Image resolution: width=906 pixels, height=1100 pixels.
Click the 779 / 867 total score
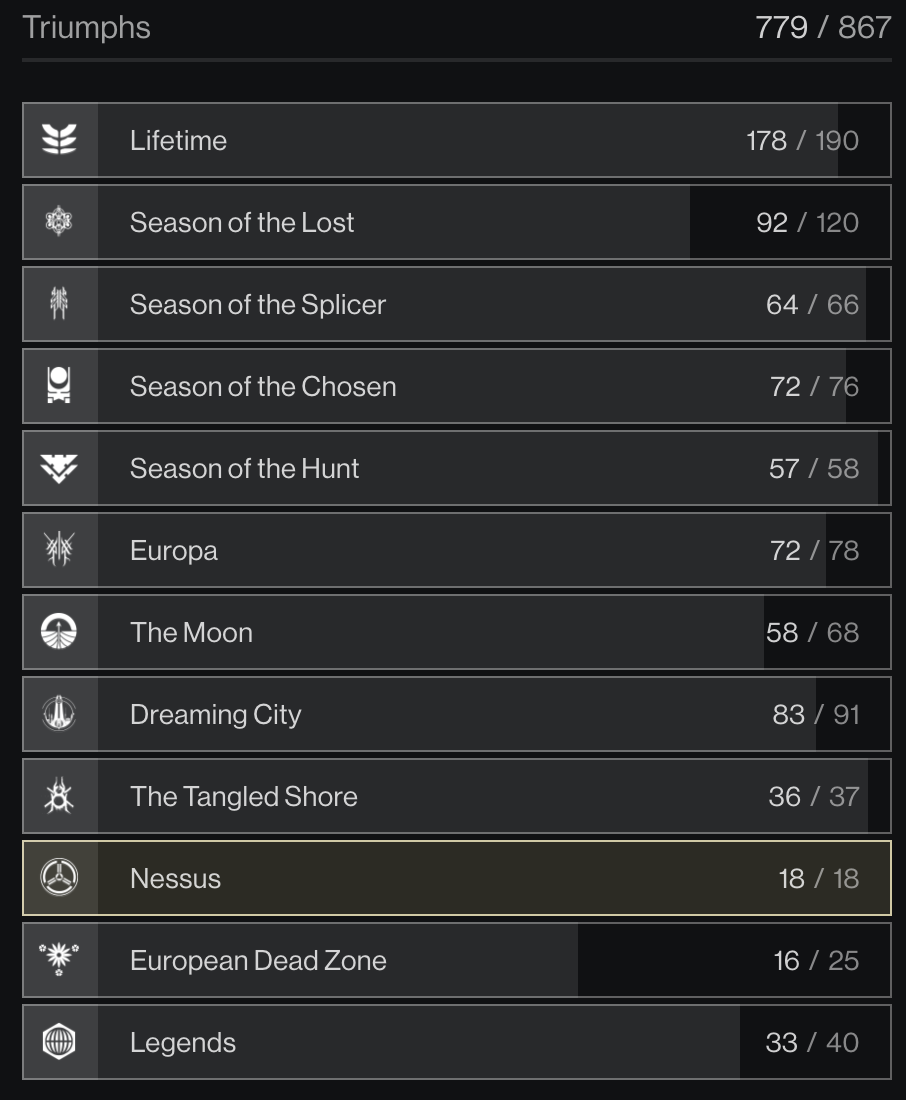point(823,27)
